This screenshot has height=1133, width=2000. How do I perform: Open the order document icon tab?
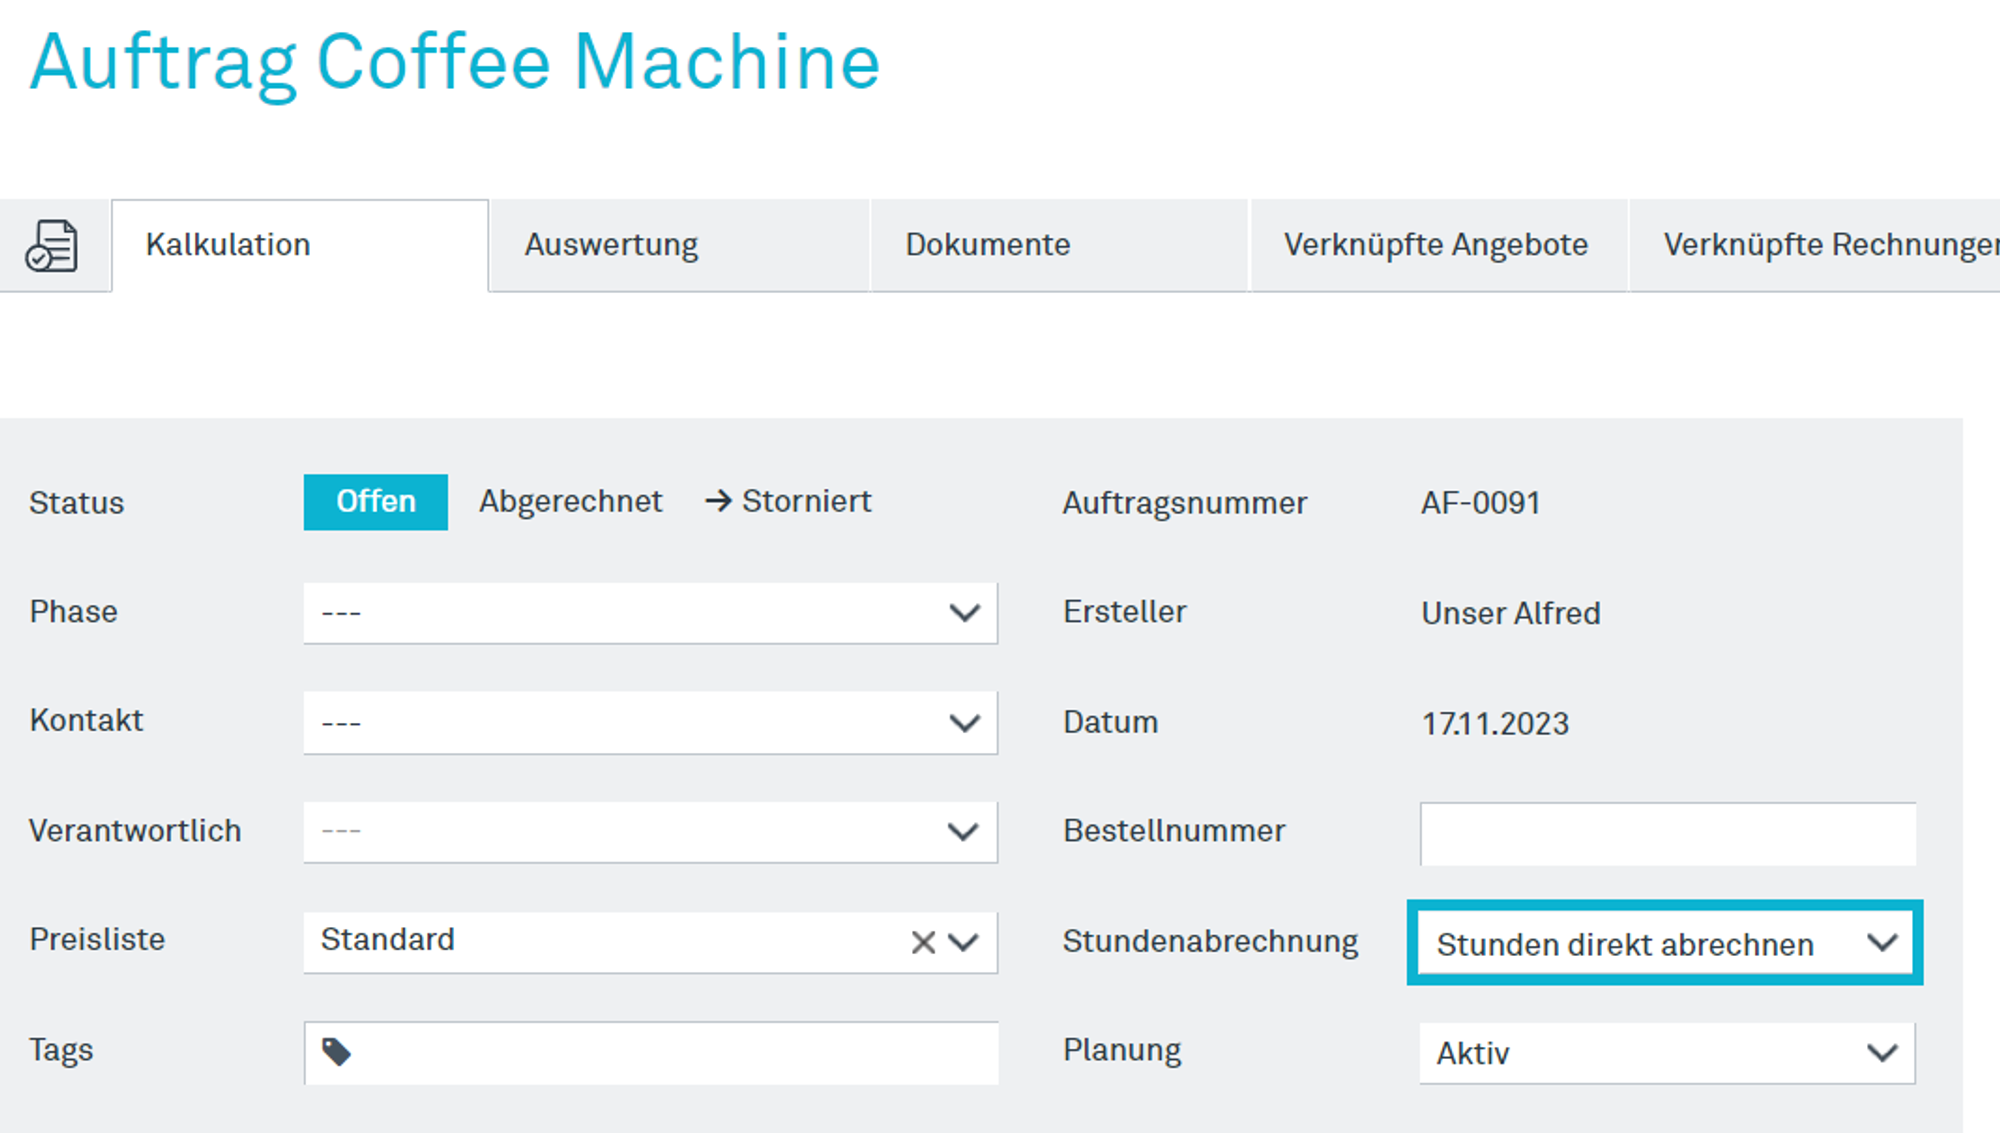[x=52, y=245]
